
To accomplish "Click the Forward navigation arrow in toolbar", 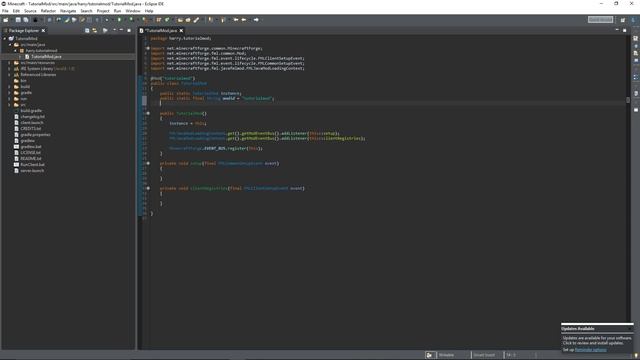I will pos(256,20).
